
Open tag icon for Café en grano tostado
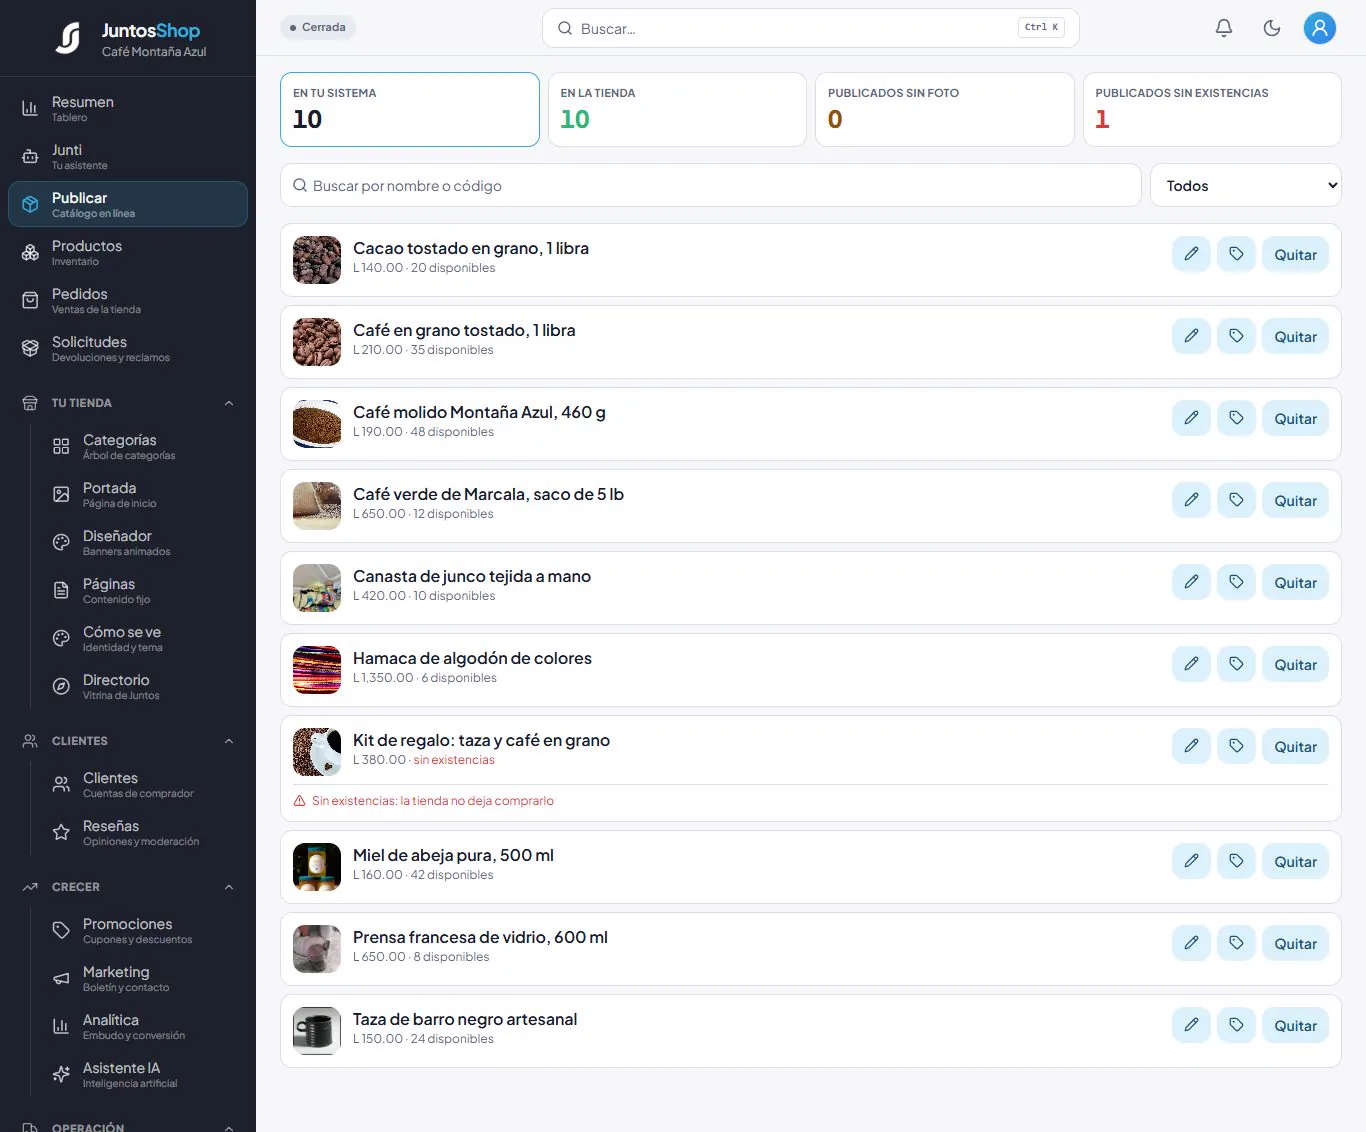click(1236, 336)
